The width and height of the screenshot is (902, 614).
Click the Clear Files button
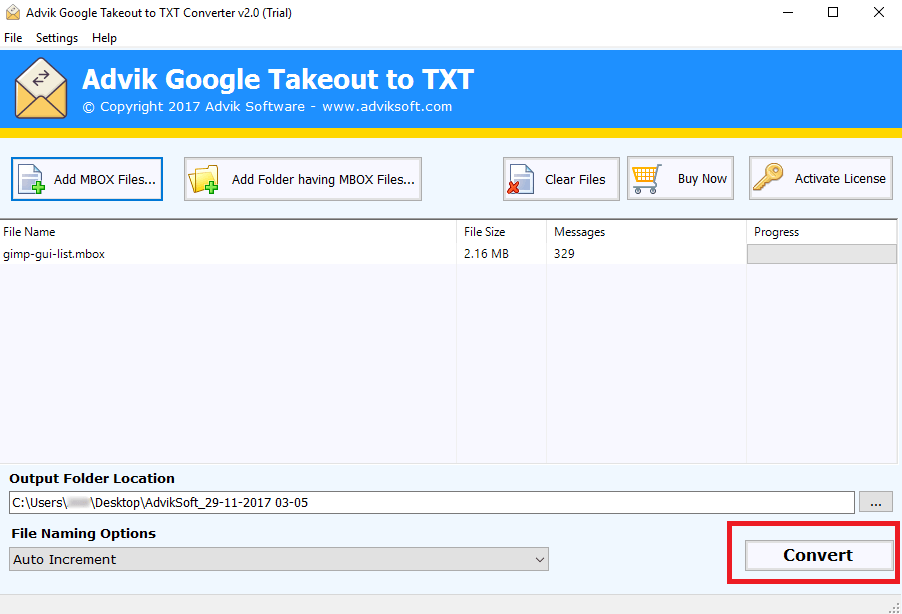point(561,179)
